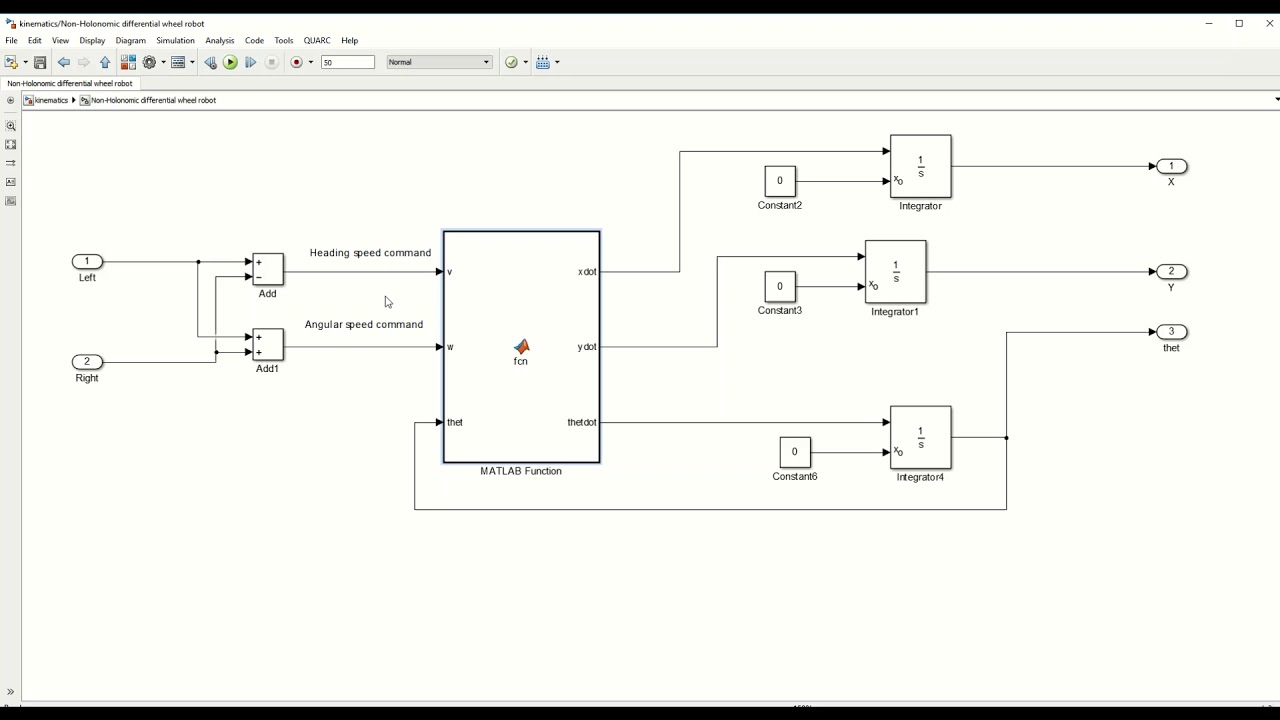This screenshot has width=1280, height=720.
Task: Go up to parent with up arrow
Action: pos(105,62)
